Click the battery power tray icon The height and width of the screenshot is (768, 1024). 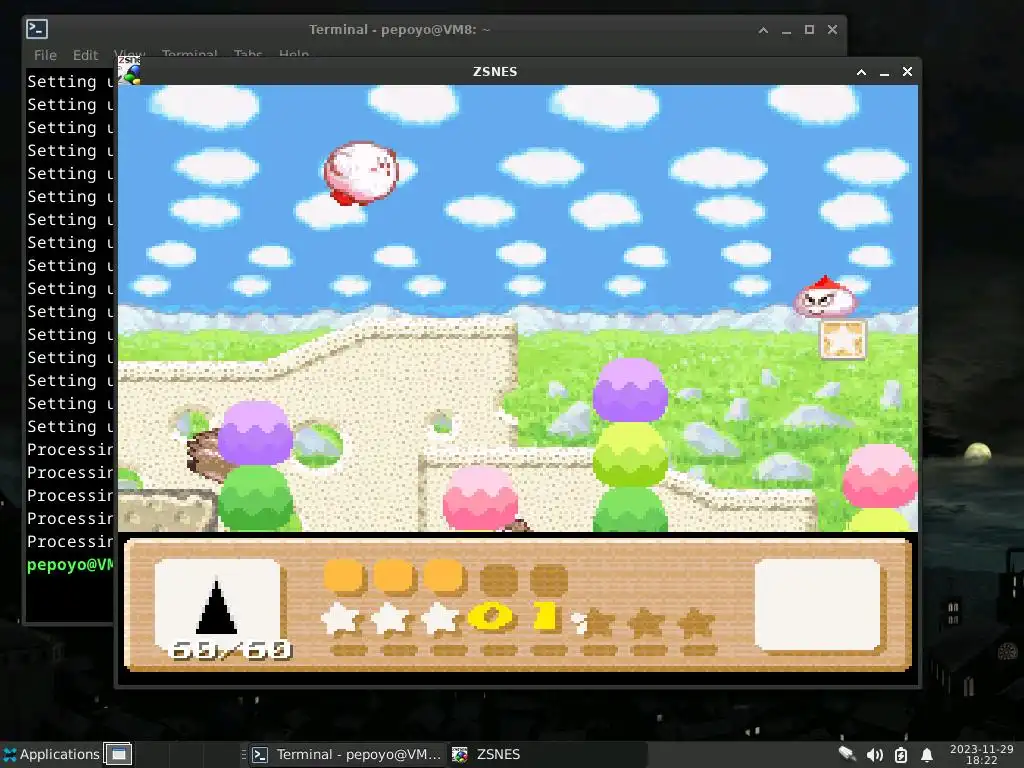(x=901, y=755)
